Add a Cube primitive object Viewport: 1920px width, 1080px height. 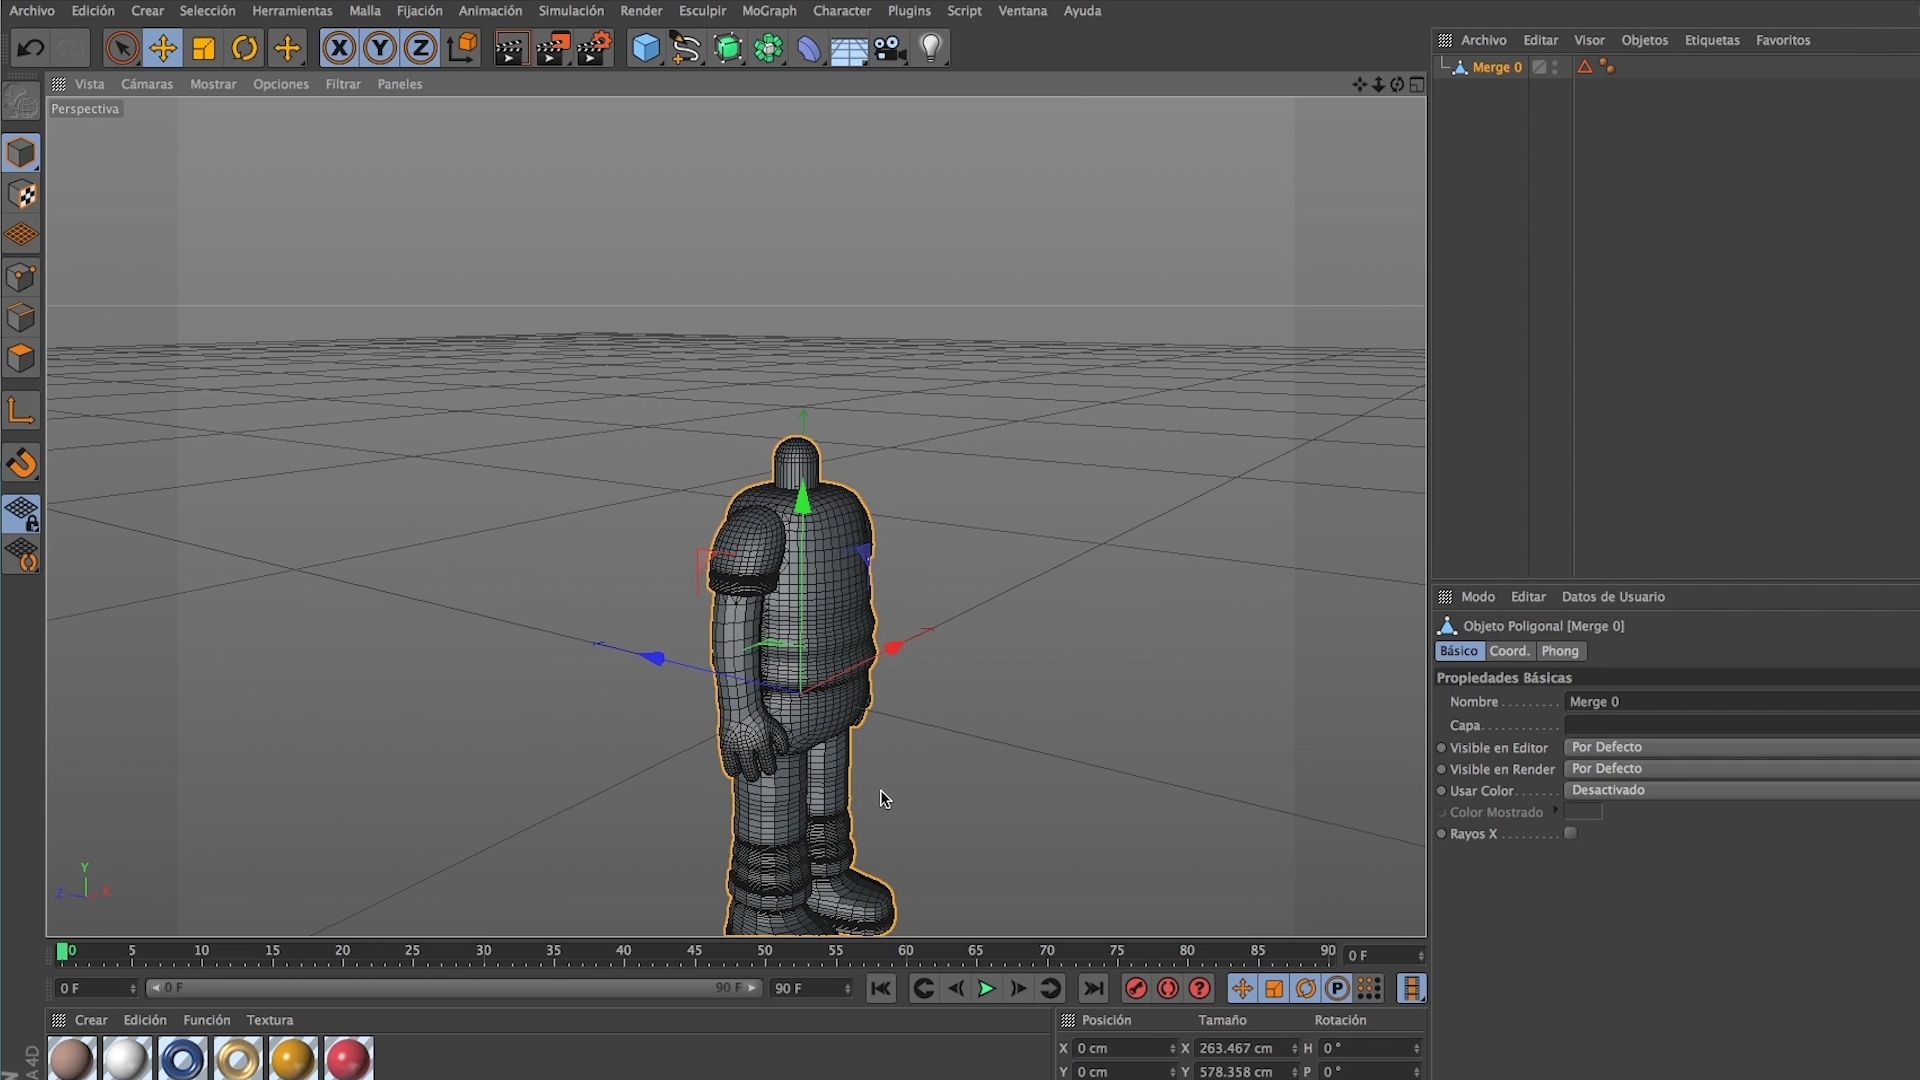646,48
